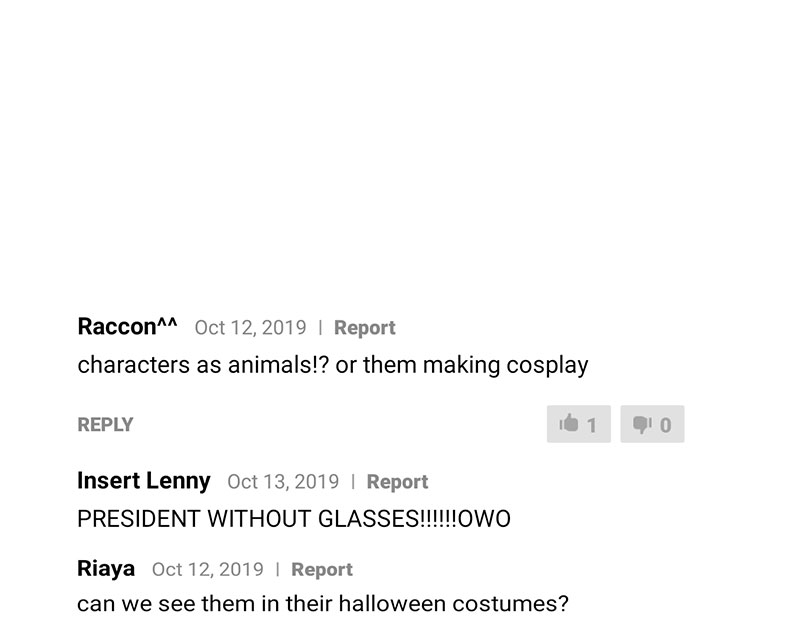Reply to Raccon^^'s comment

tap(105, 425)
